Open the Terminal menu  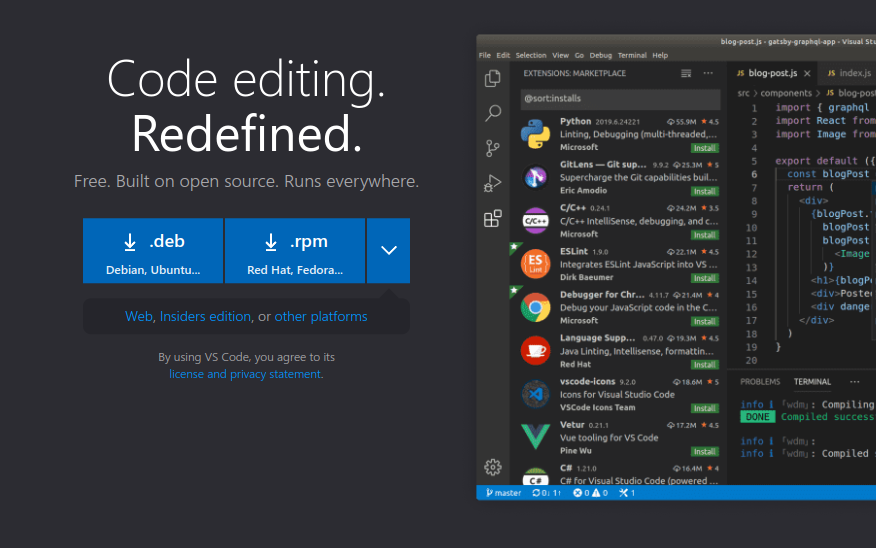tap(632, 55)
